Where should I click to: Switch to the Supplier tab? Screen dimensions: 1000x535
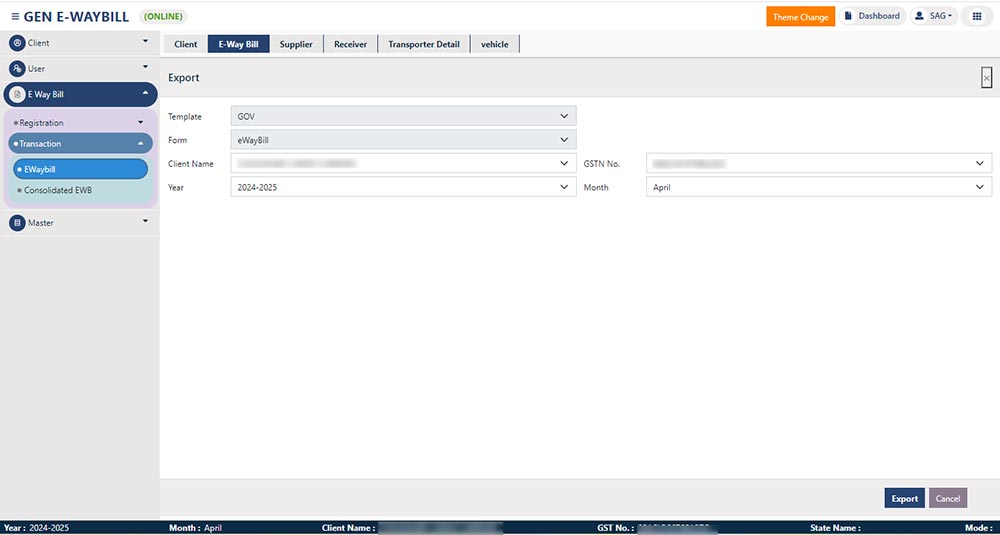tap(296, 44)
